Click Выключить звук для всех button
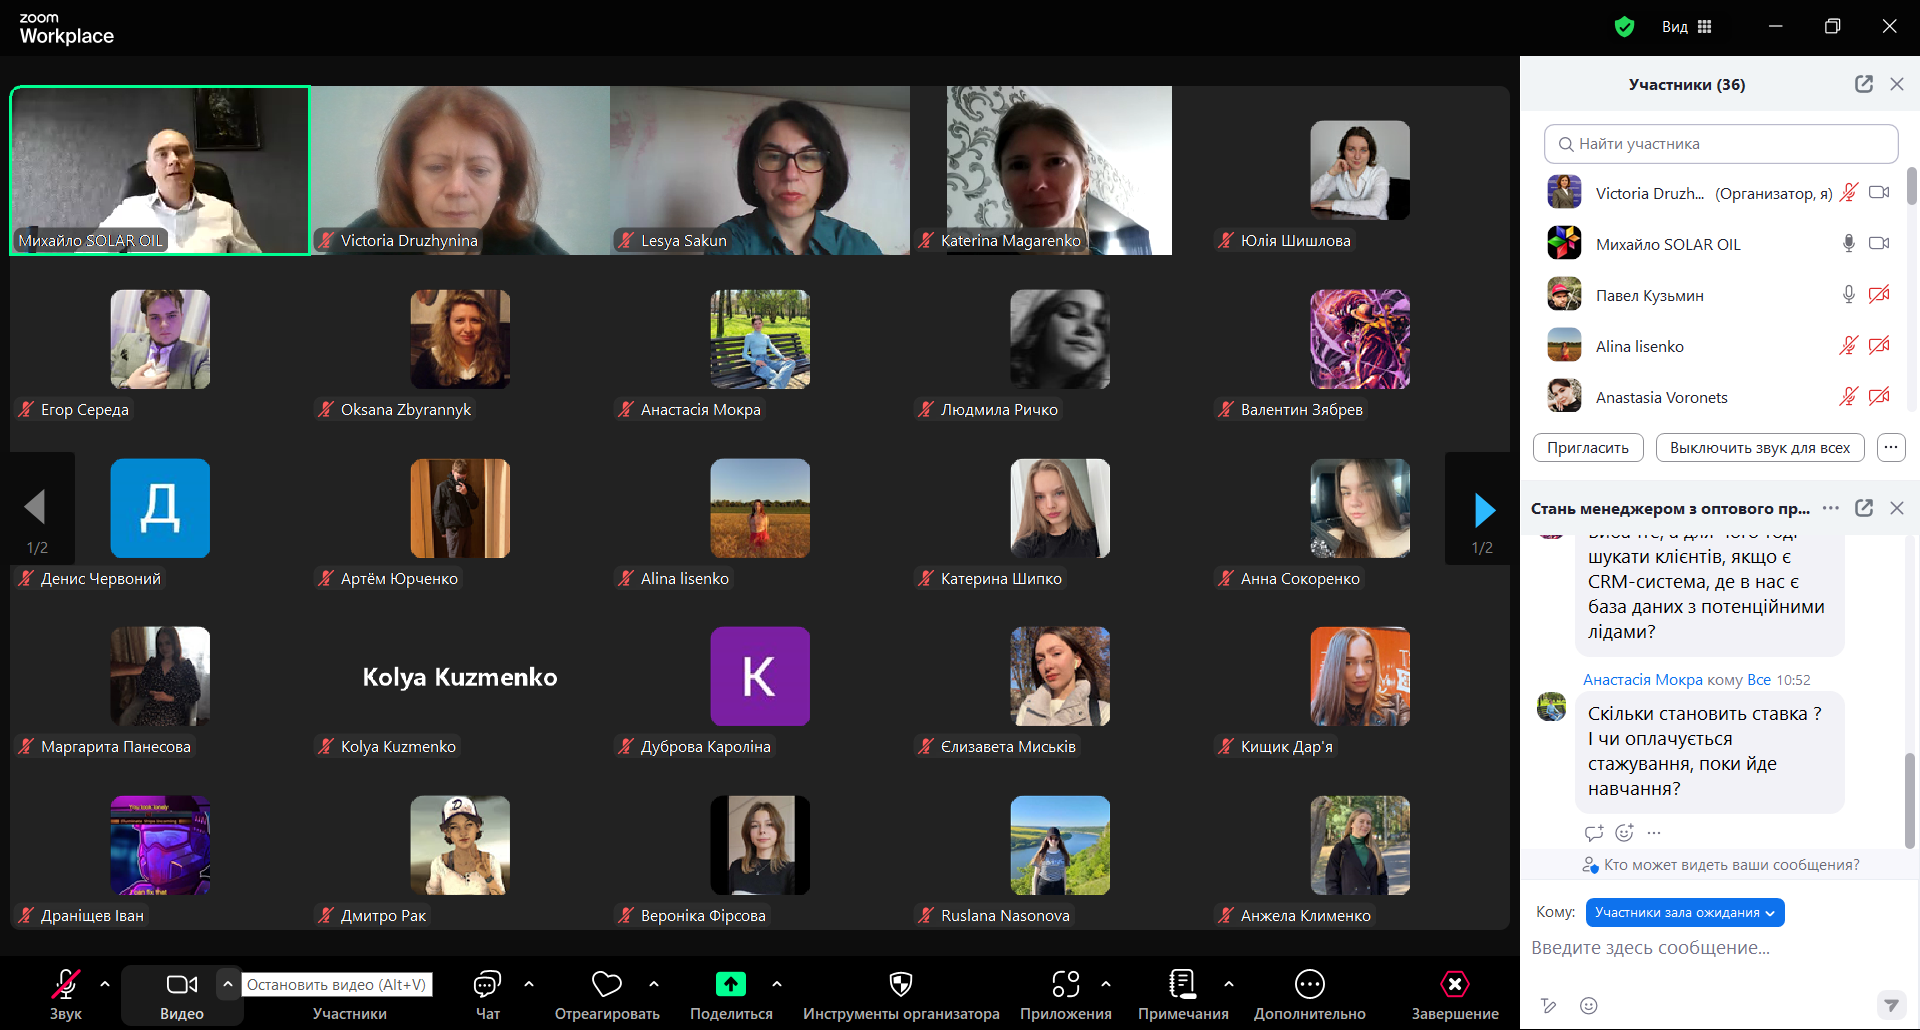 1760,448
